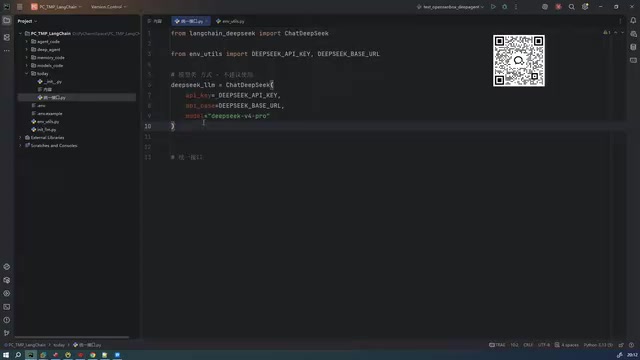
Task: Open the AI chat panel icon
Action: tap(633, 34)
